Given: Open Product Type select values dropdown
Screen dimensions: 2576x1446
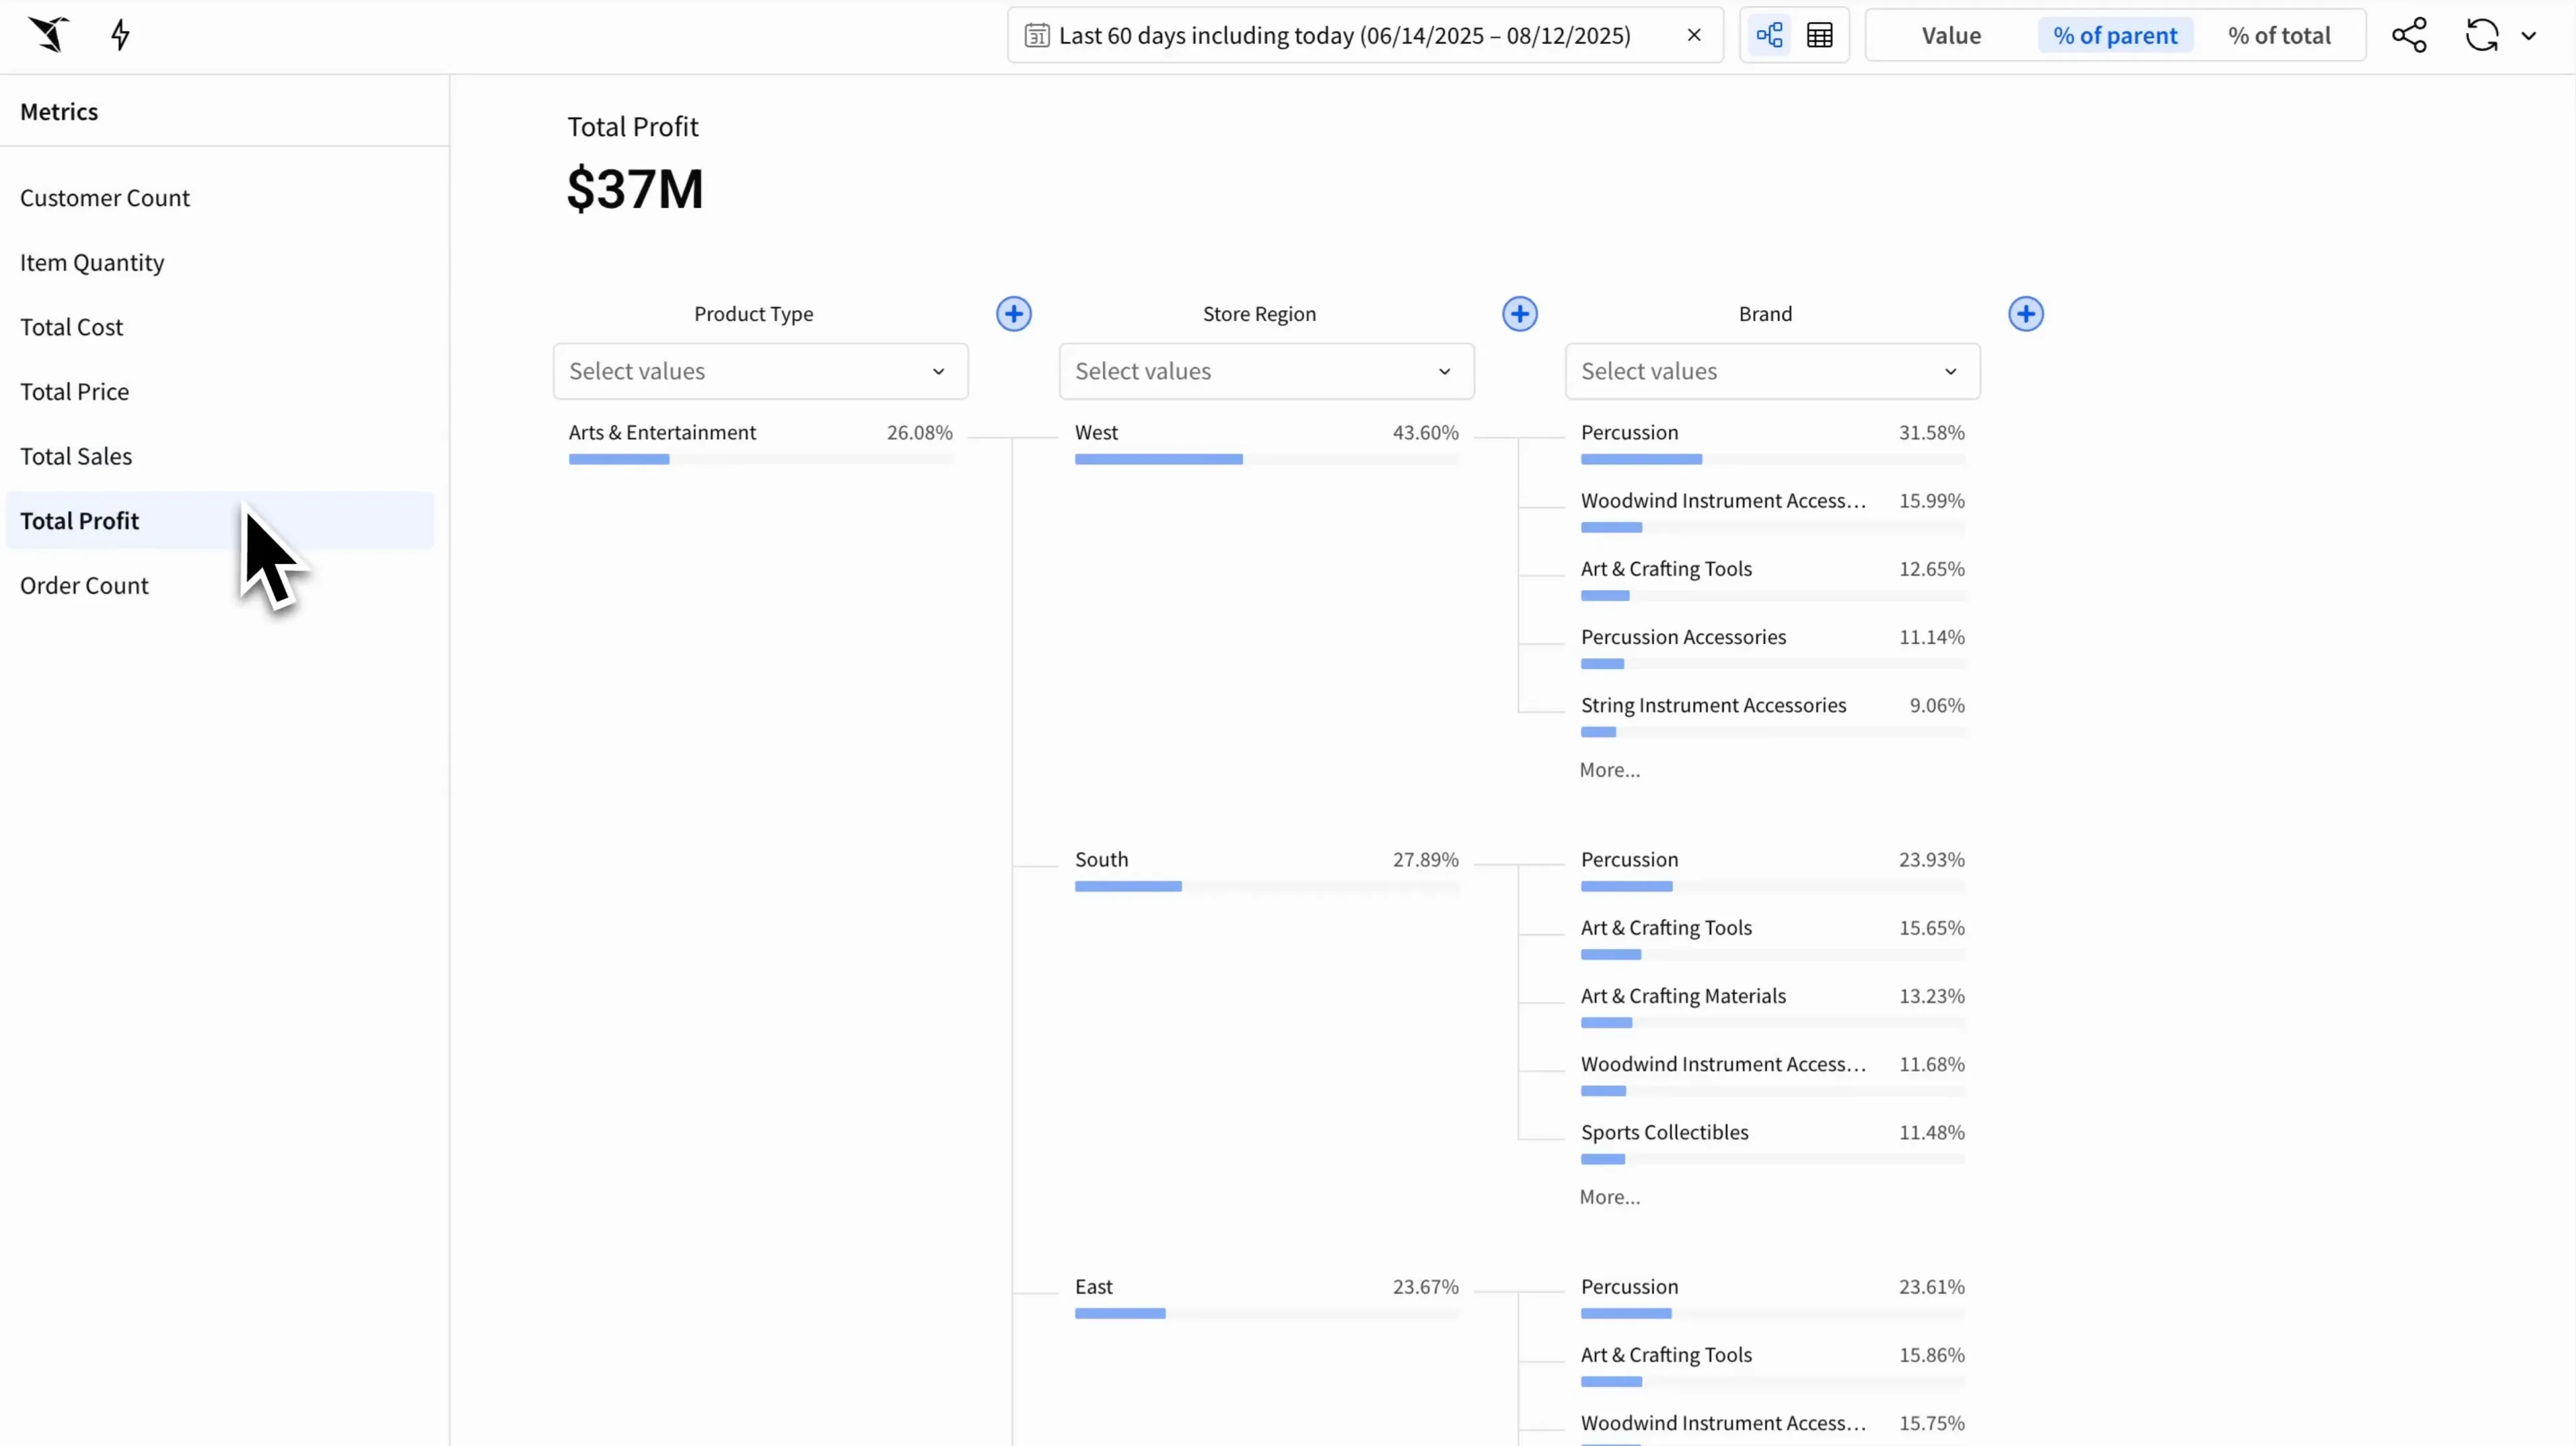Looking at the screenshot, I should point(759,371).
